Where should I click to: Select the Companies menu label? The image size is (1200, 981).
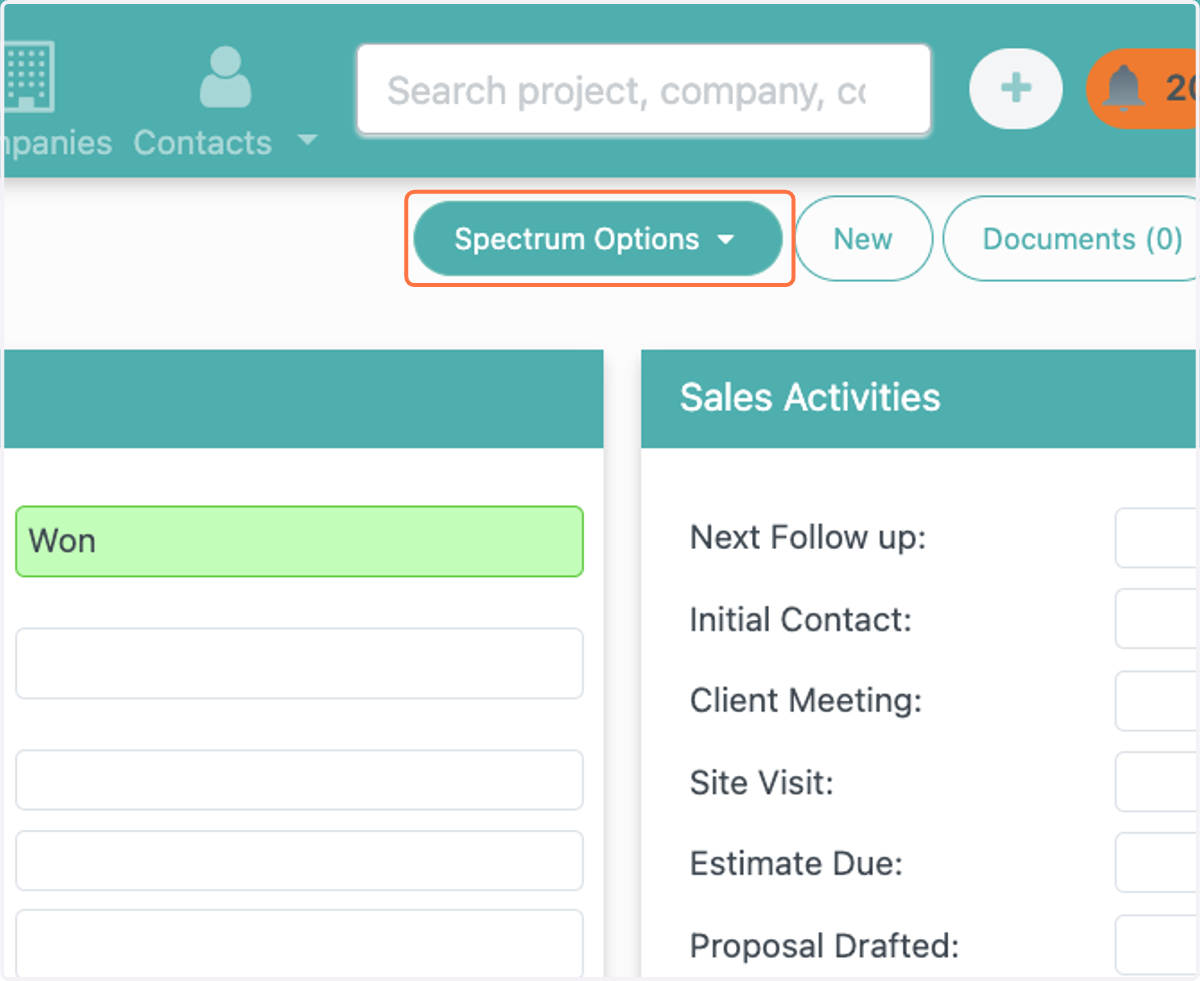coord(57,142)
